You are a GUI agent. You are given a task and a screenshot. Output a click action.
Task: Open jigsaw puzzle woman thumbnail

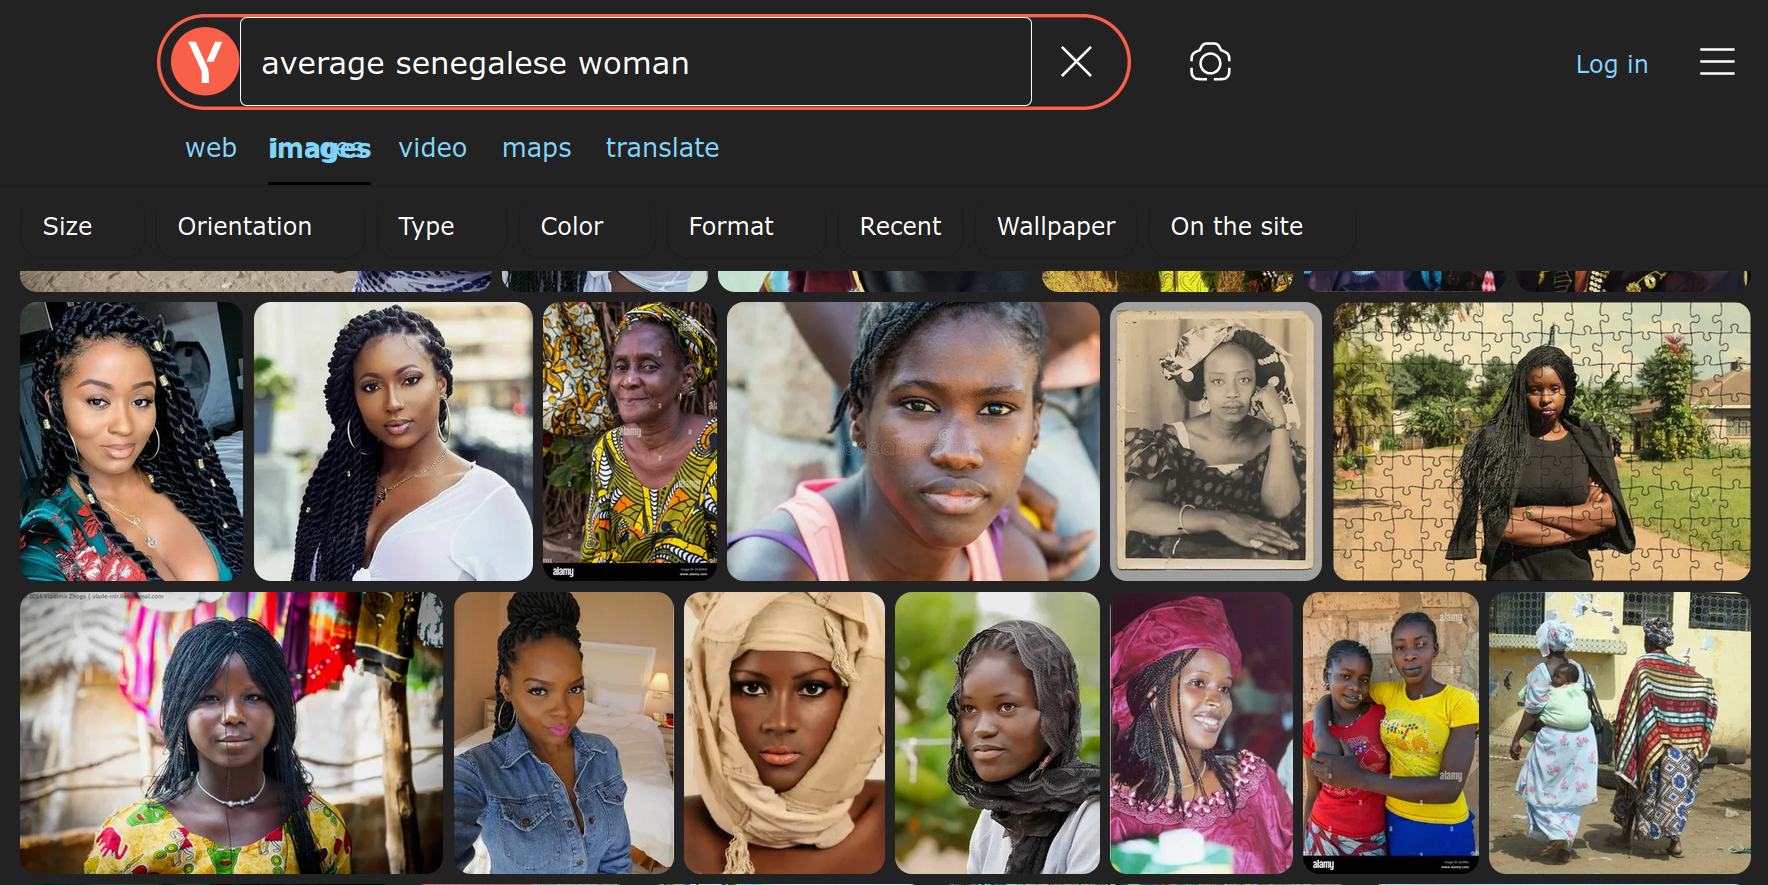click(x=1541, y=441)
